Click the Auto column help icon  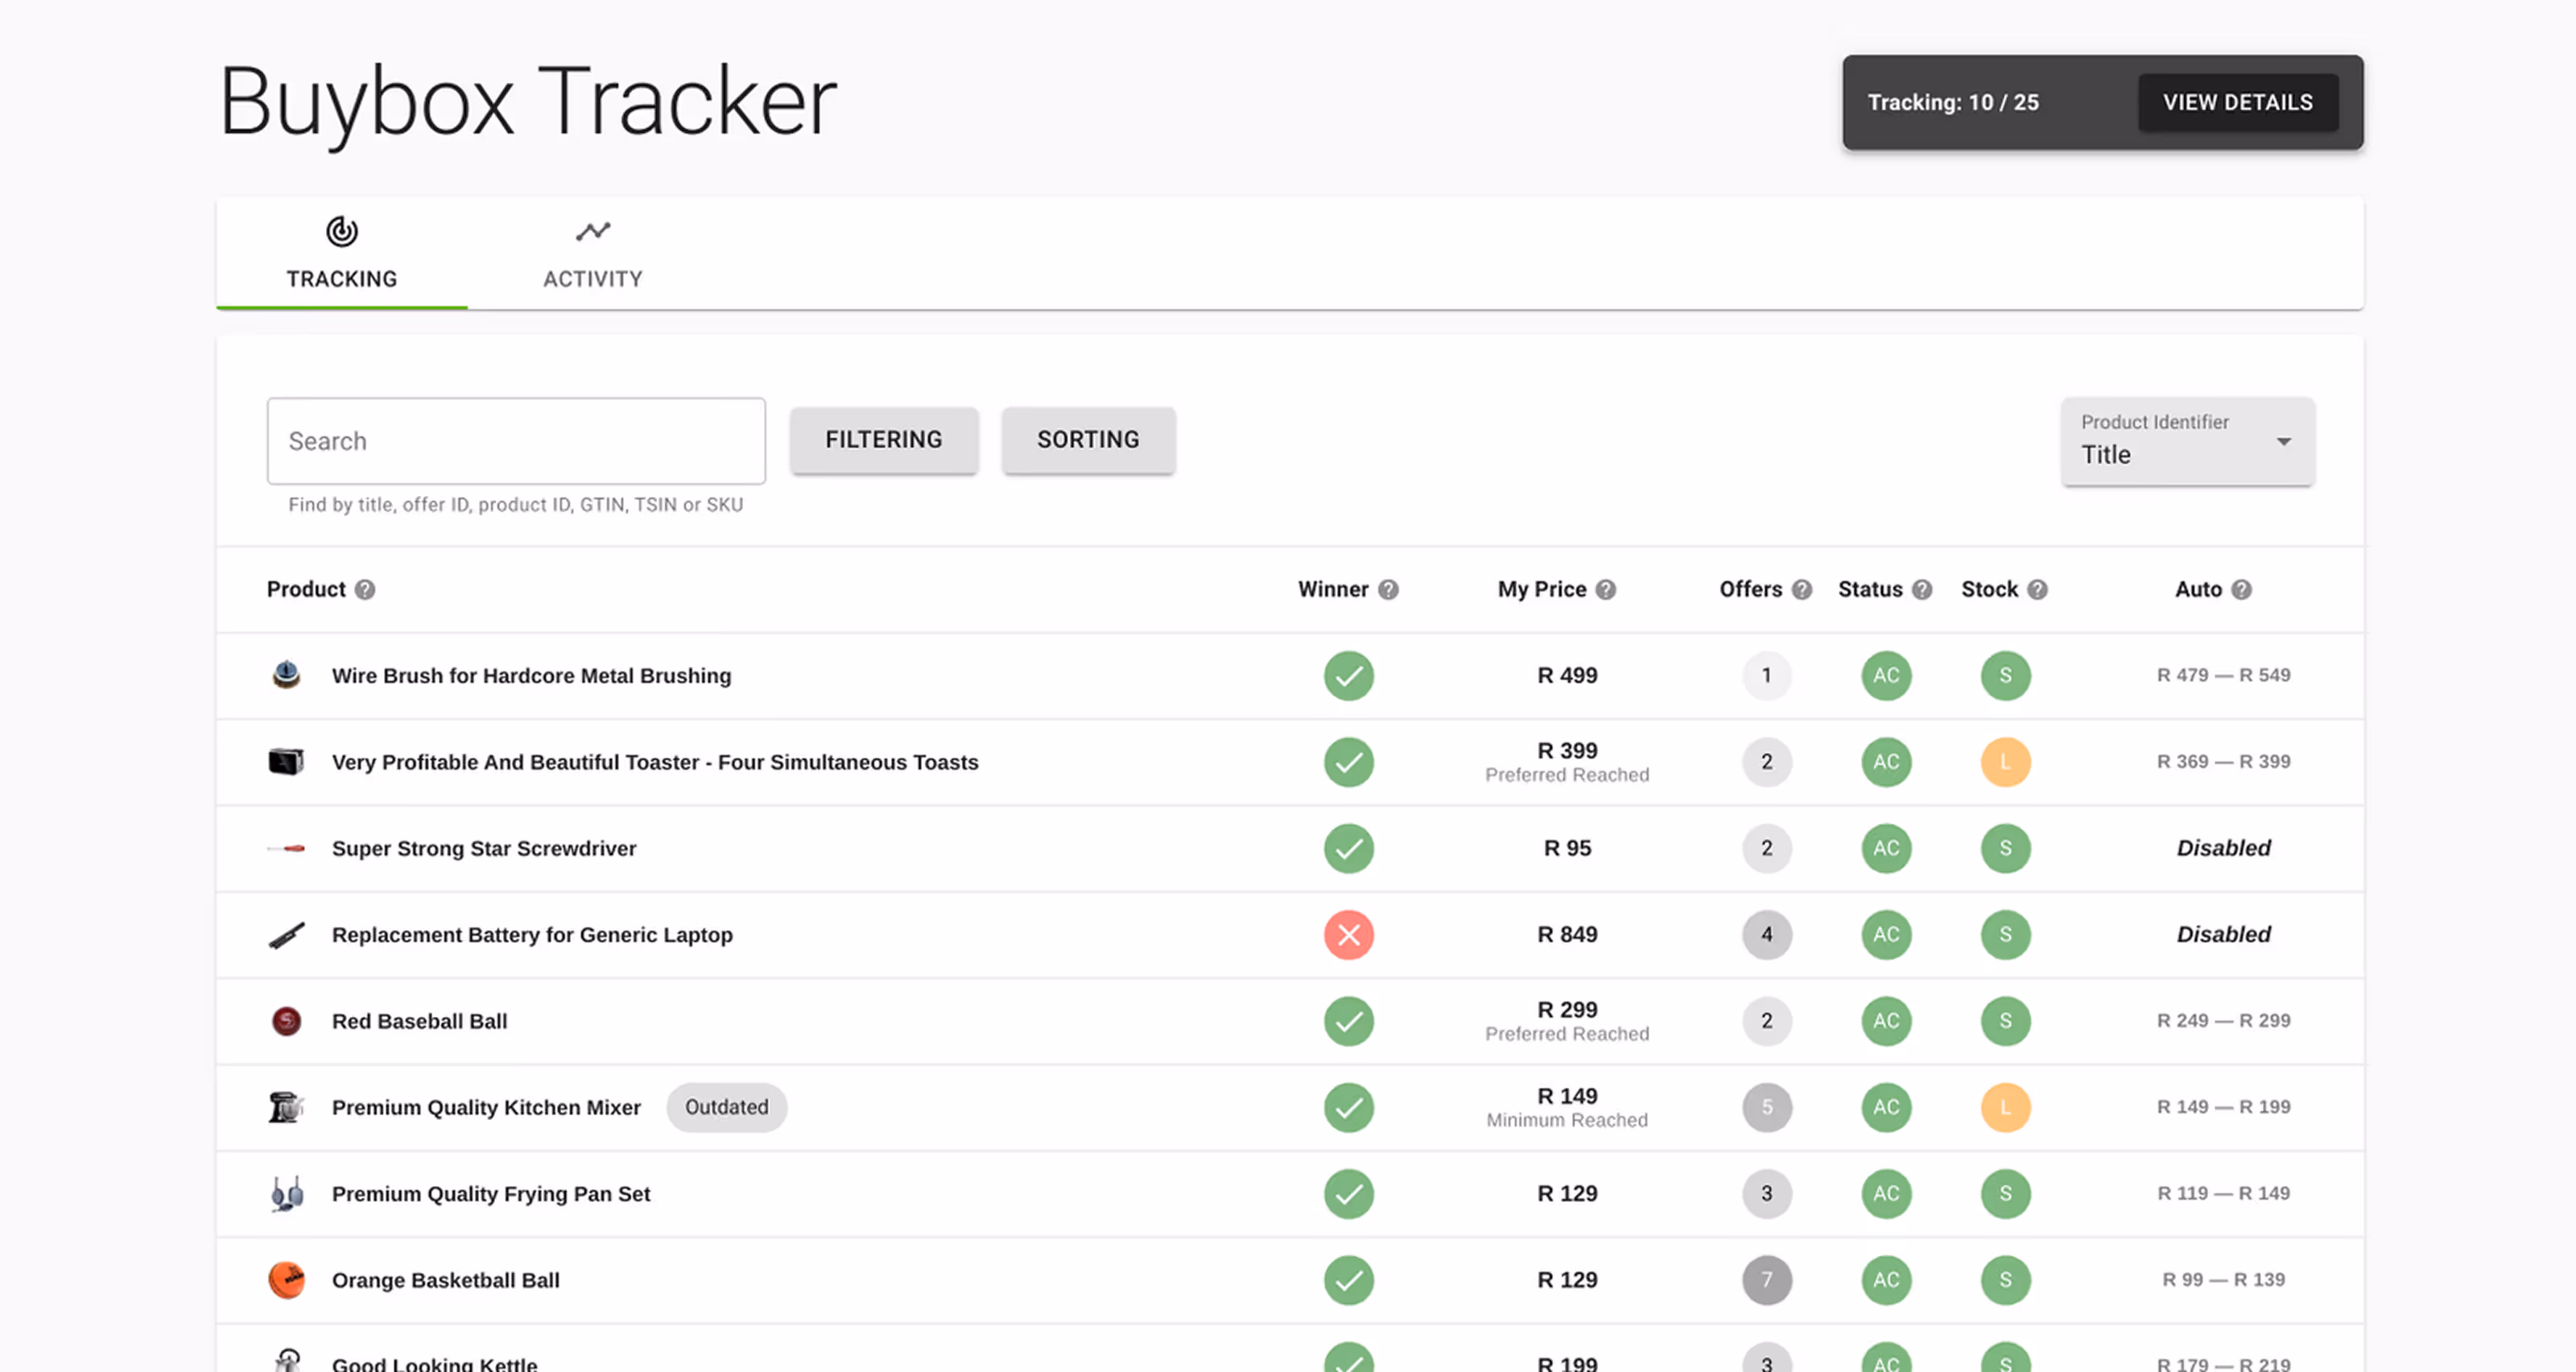coord(2241,589)
